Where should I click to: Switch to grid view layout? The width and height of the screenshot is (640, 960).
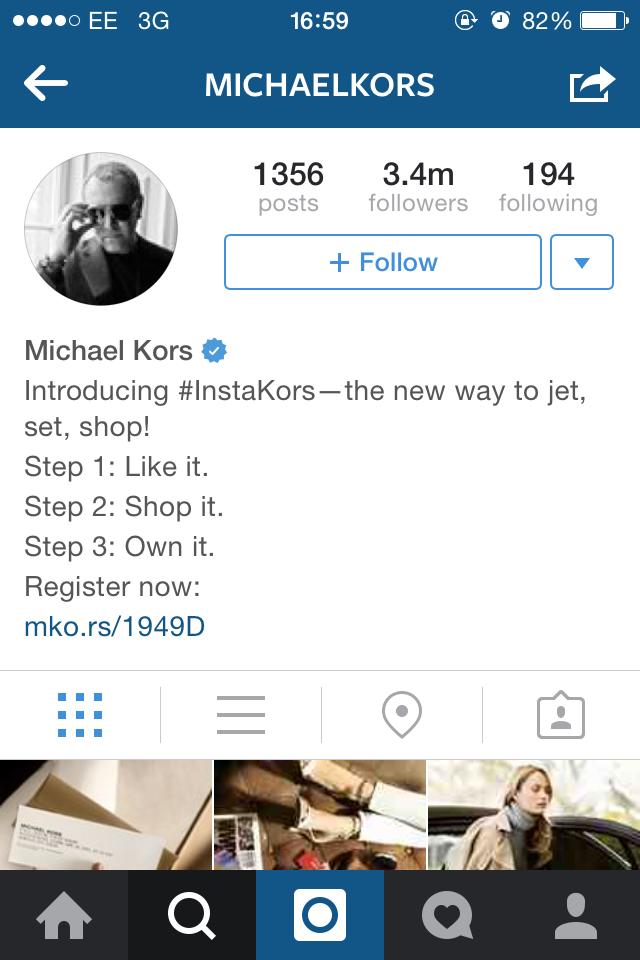(x=79, y=714)
